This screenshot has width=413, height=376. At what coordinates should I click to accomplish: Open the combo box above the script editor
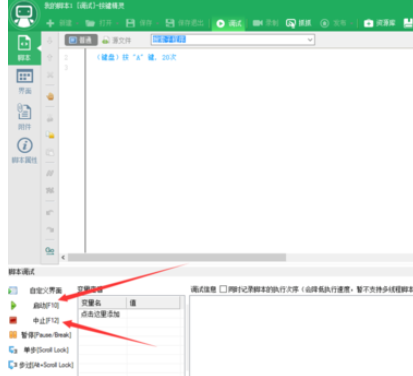click(x=233, y=40)
